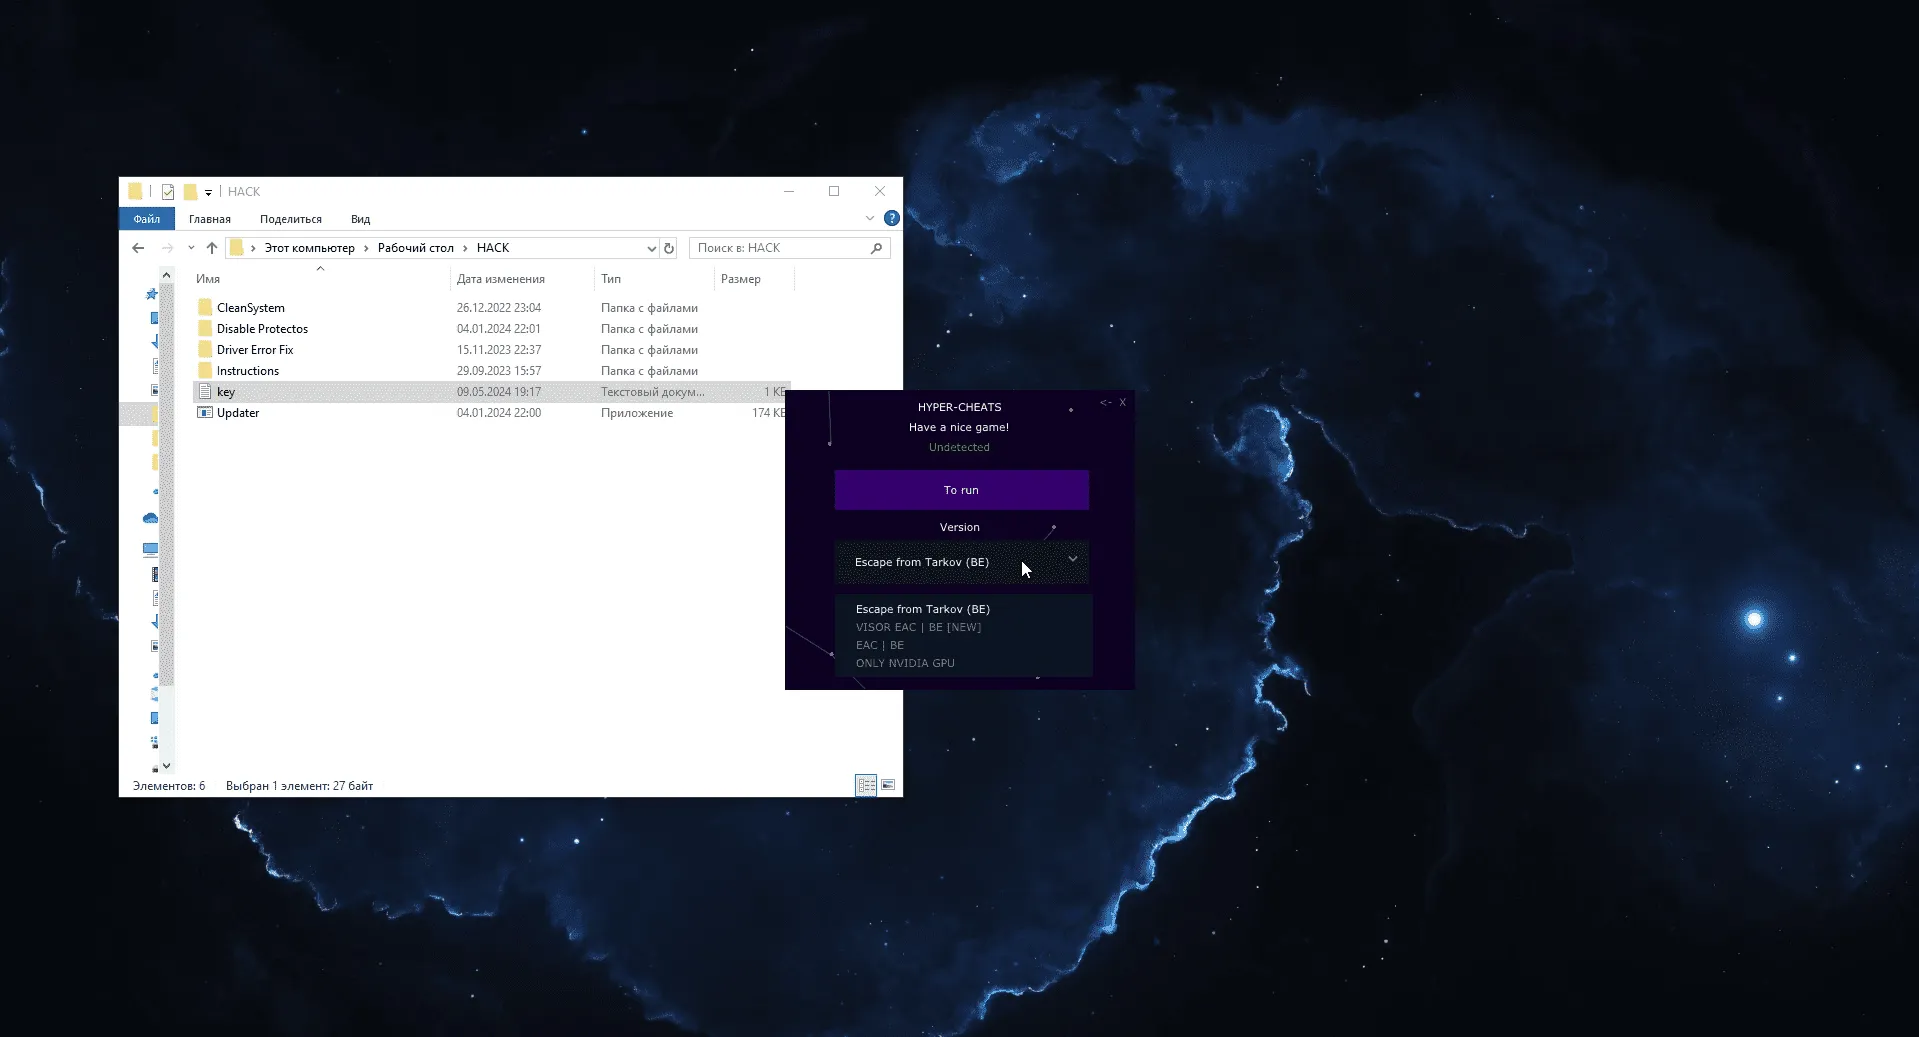Open the Explorer help icon
This screenshot has width=1919, height=1037.
(x=891, y=218)
